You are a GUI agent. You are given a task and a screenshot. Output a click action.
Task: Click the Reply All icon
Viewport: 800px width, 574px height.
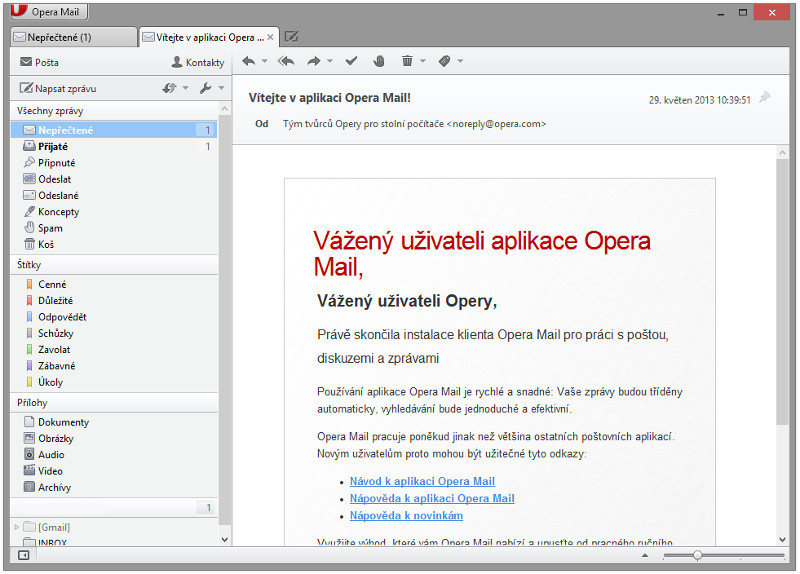pos(286,61)
